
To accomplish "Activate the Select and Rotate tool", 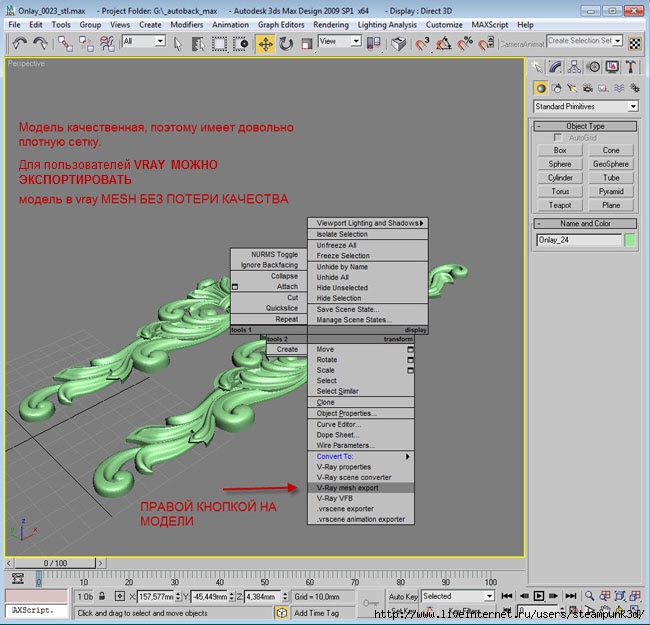I will [x=286, y=43].
